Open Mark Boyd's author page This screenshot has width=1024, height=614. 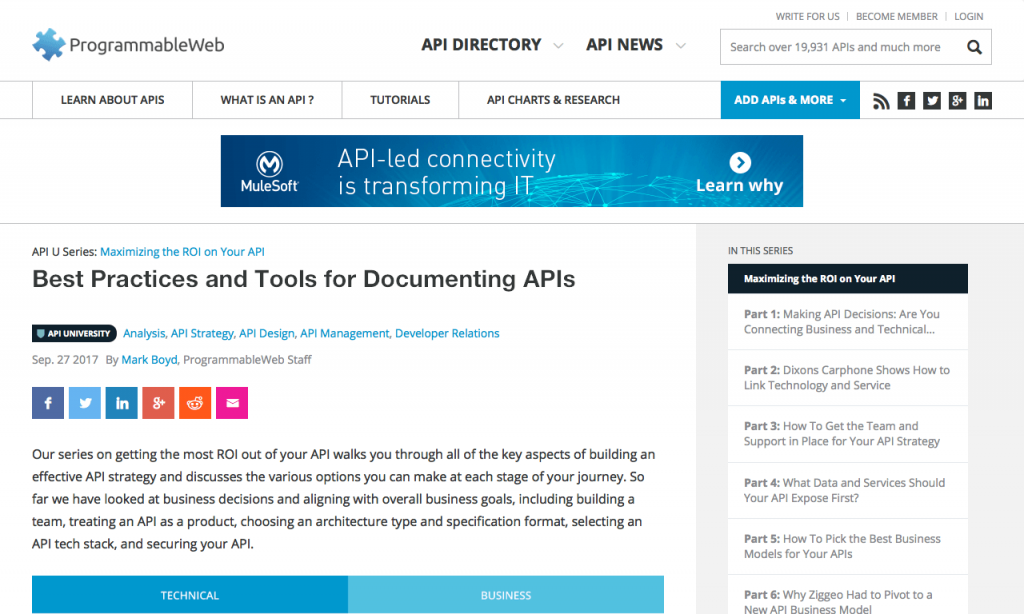pyautogui.click(x=149, y=359)
